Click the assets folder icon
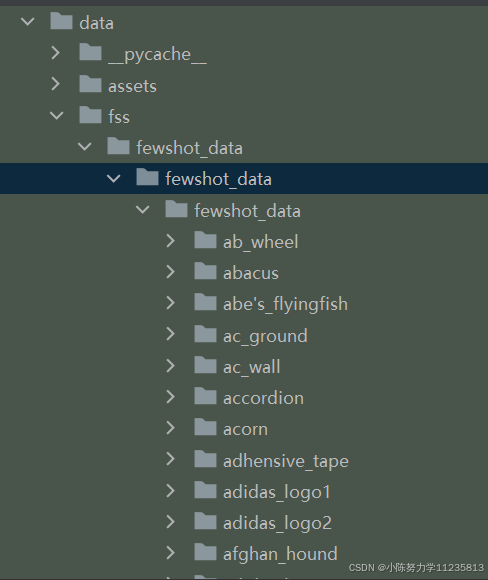Viewport: 488px width, 580px height. click(90, 83)
